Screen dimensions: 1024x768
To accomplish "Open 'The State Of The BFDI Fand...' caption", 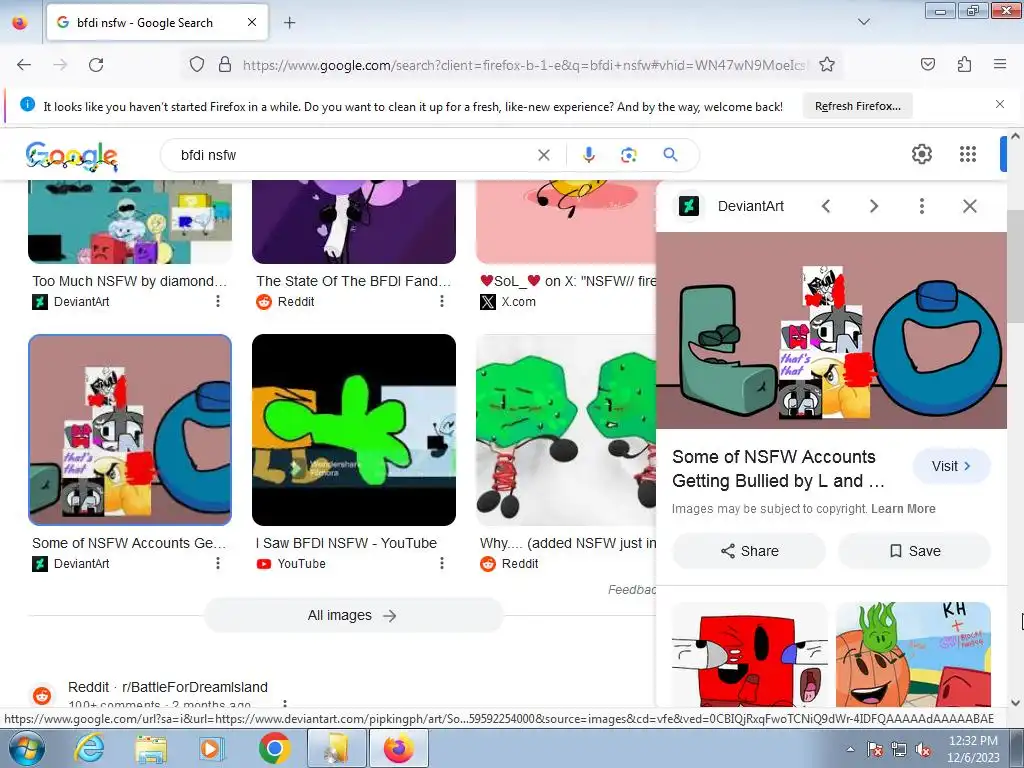I will 353,281.
